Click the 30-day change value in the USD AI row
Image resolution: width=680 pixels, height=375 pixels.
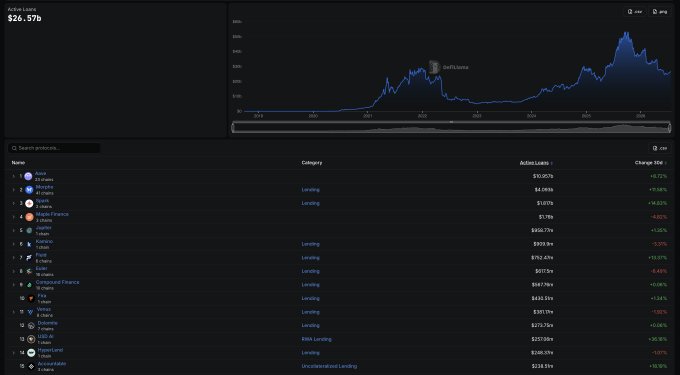[658, 339]
